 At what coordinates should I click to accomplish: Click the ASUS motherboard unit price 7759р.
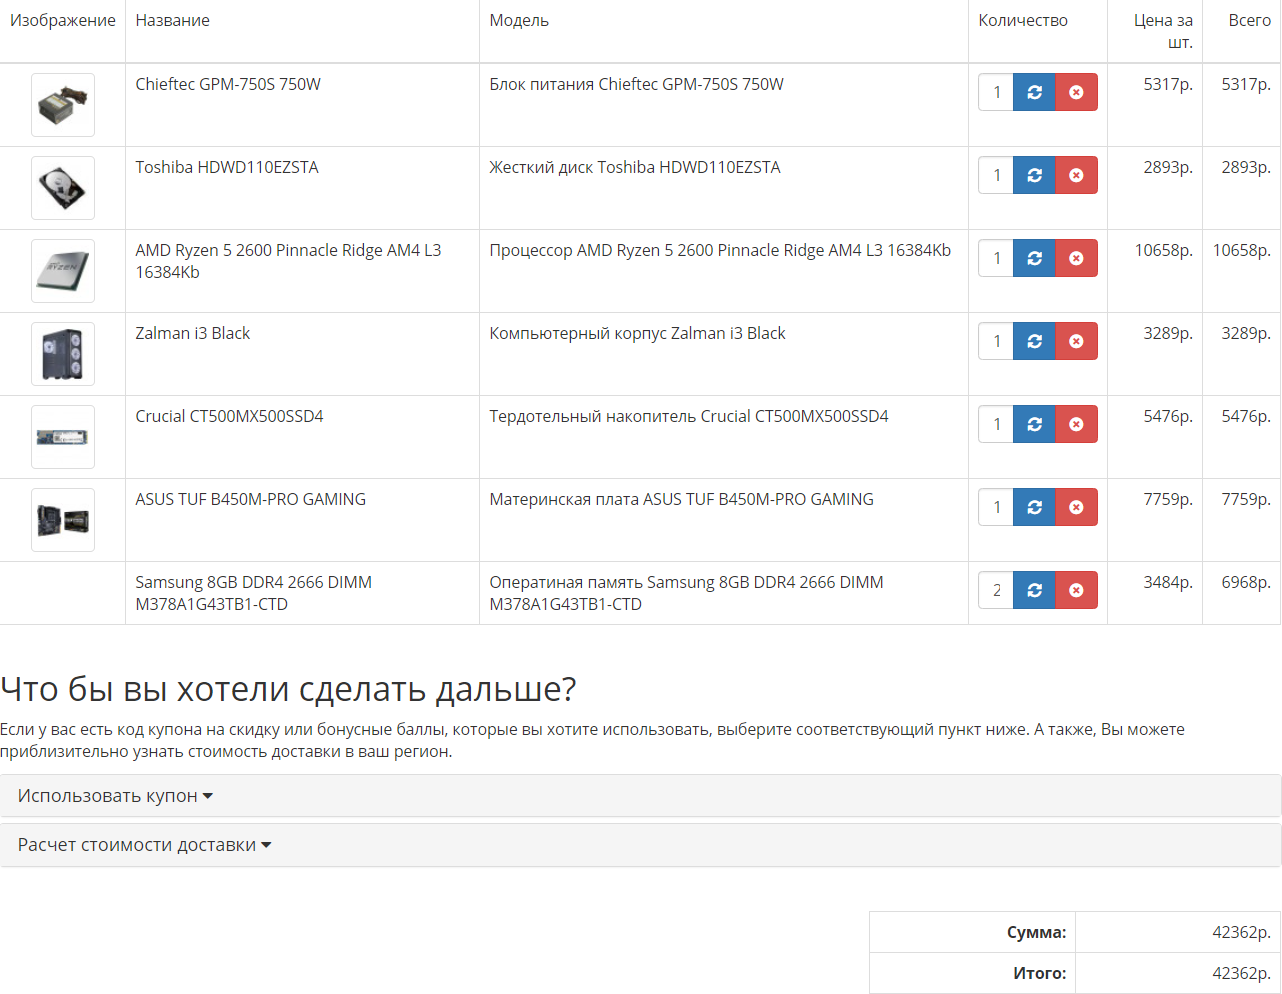(x=1168, y=499)
